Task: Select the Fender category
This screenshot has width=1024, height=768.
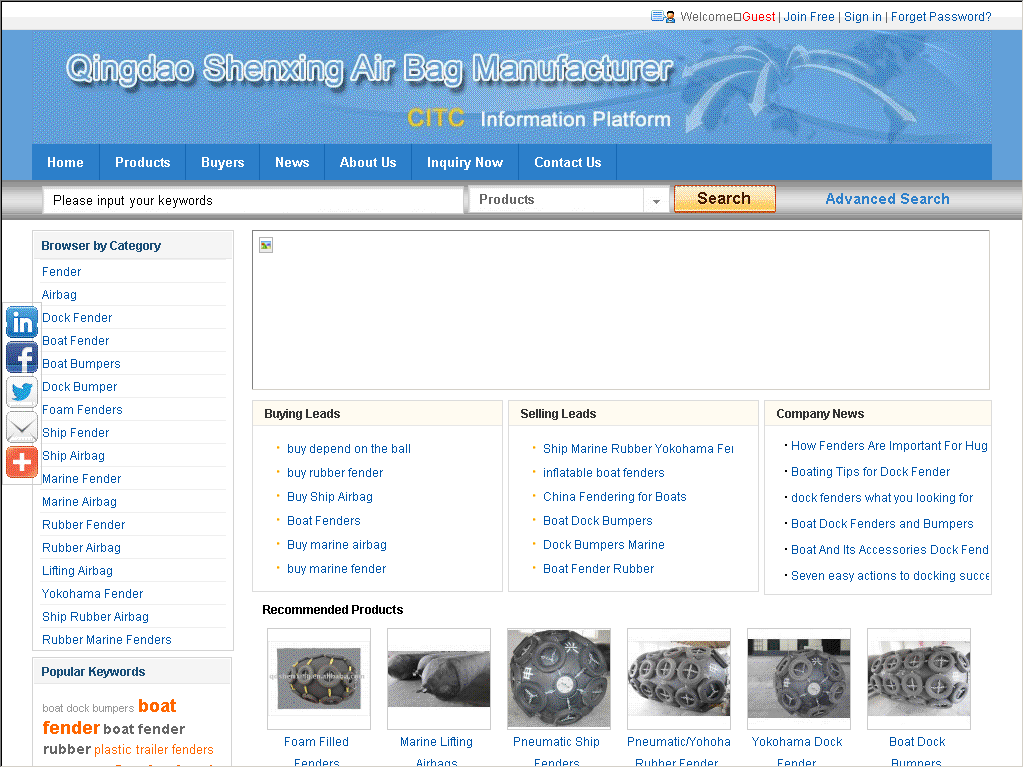Action: pyautogui.click(x=61, y=272)
